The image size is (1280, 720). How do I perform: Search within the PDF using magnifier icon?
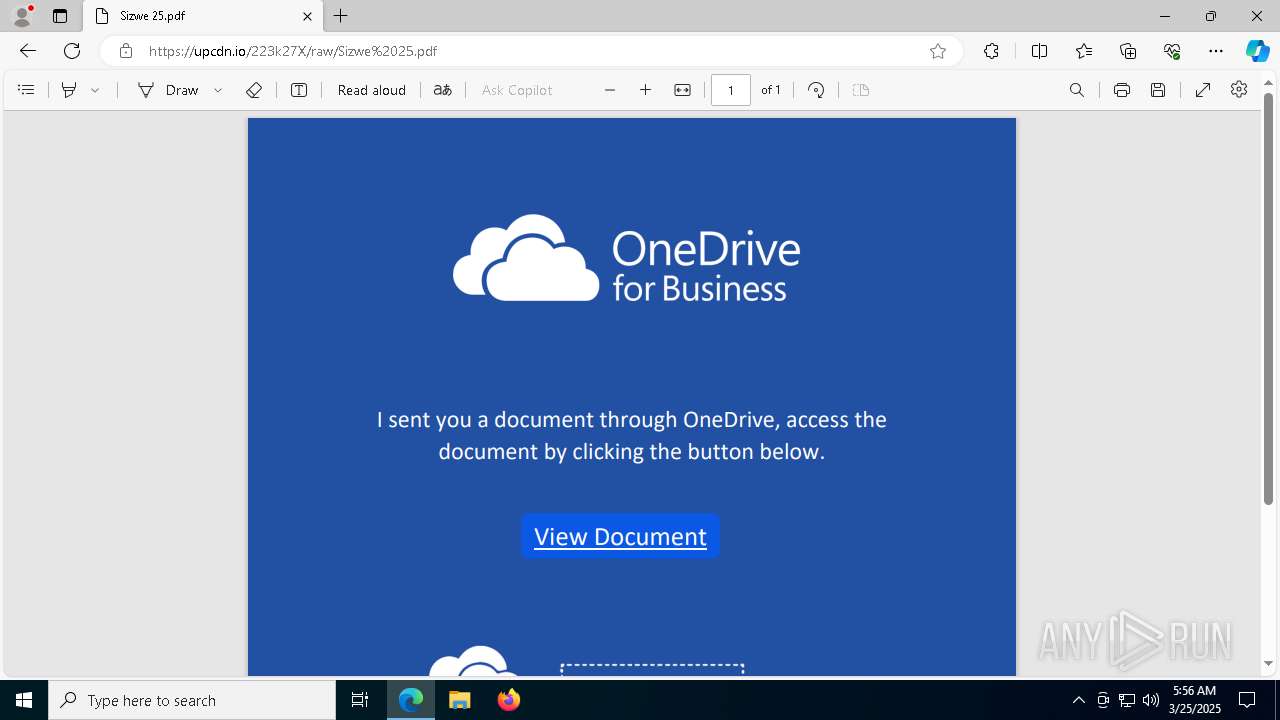pos(1077,90)
